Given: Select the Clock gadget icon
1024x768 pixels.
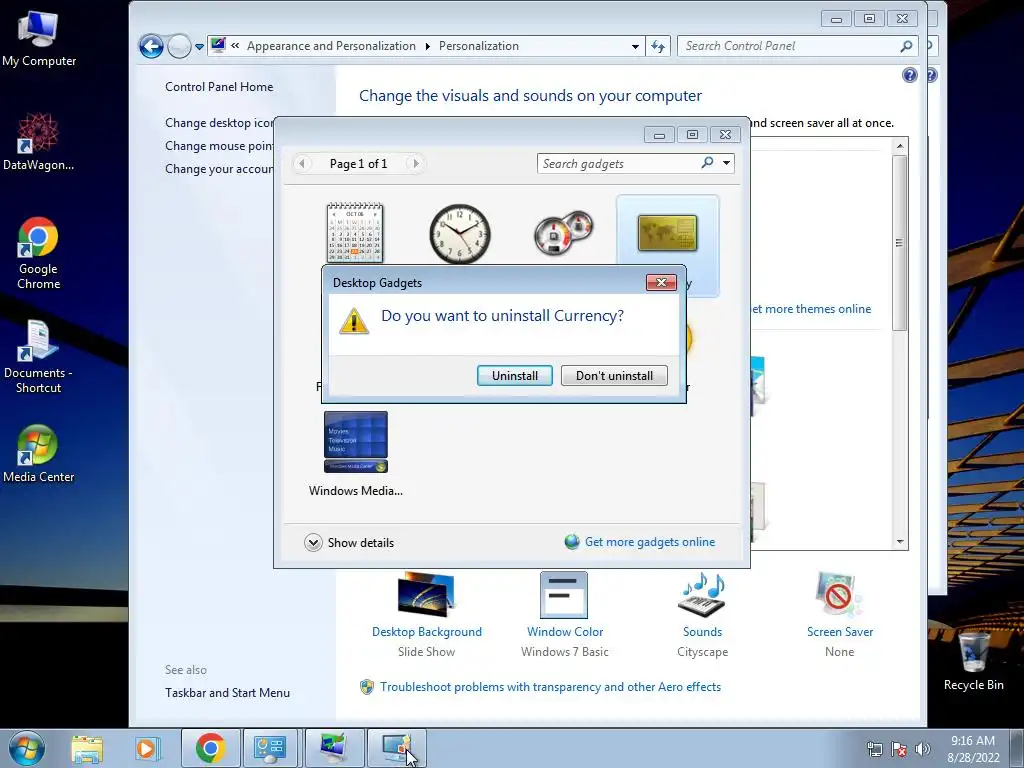Looking at the screenshot, I should 460,233.
